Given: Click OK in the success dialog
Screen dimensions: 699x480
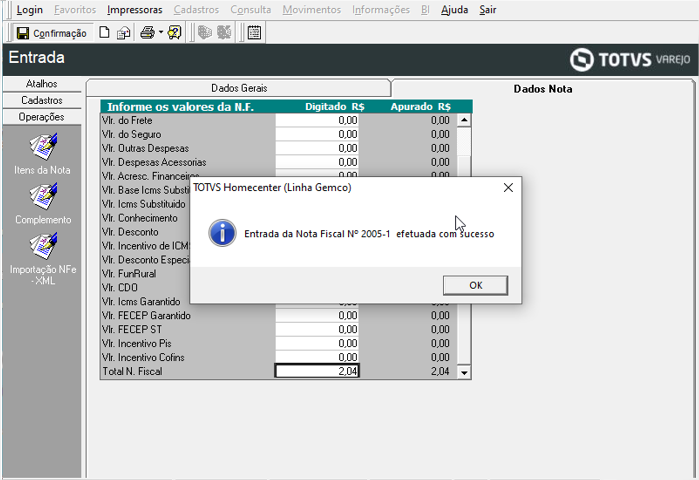Looking at the screenshot, I should [475, 285].
